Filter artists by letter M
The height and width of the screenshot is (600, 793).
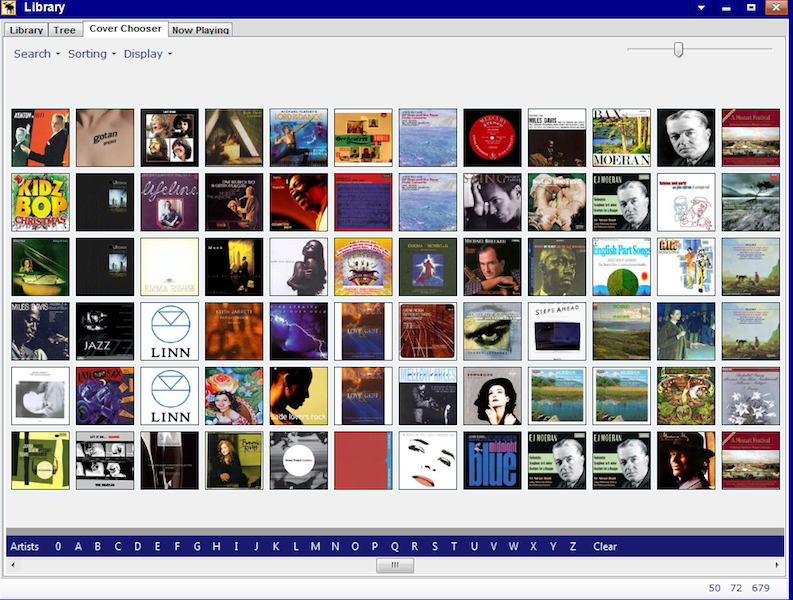316,546
